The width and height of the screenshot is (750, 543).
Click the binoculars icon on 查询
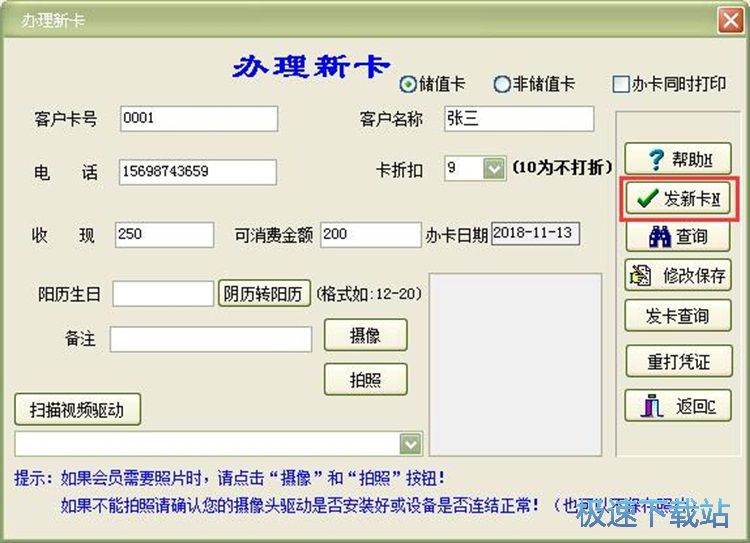coord(660,236)
